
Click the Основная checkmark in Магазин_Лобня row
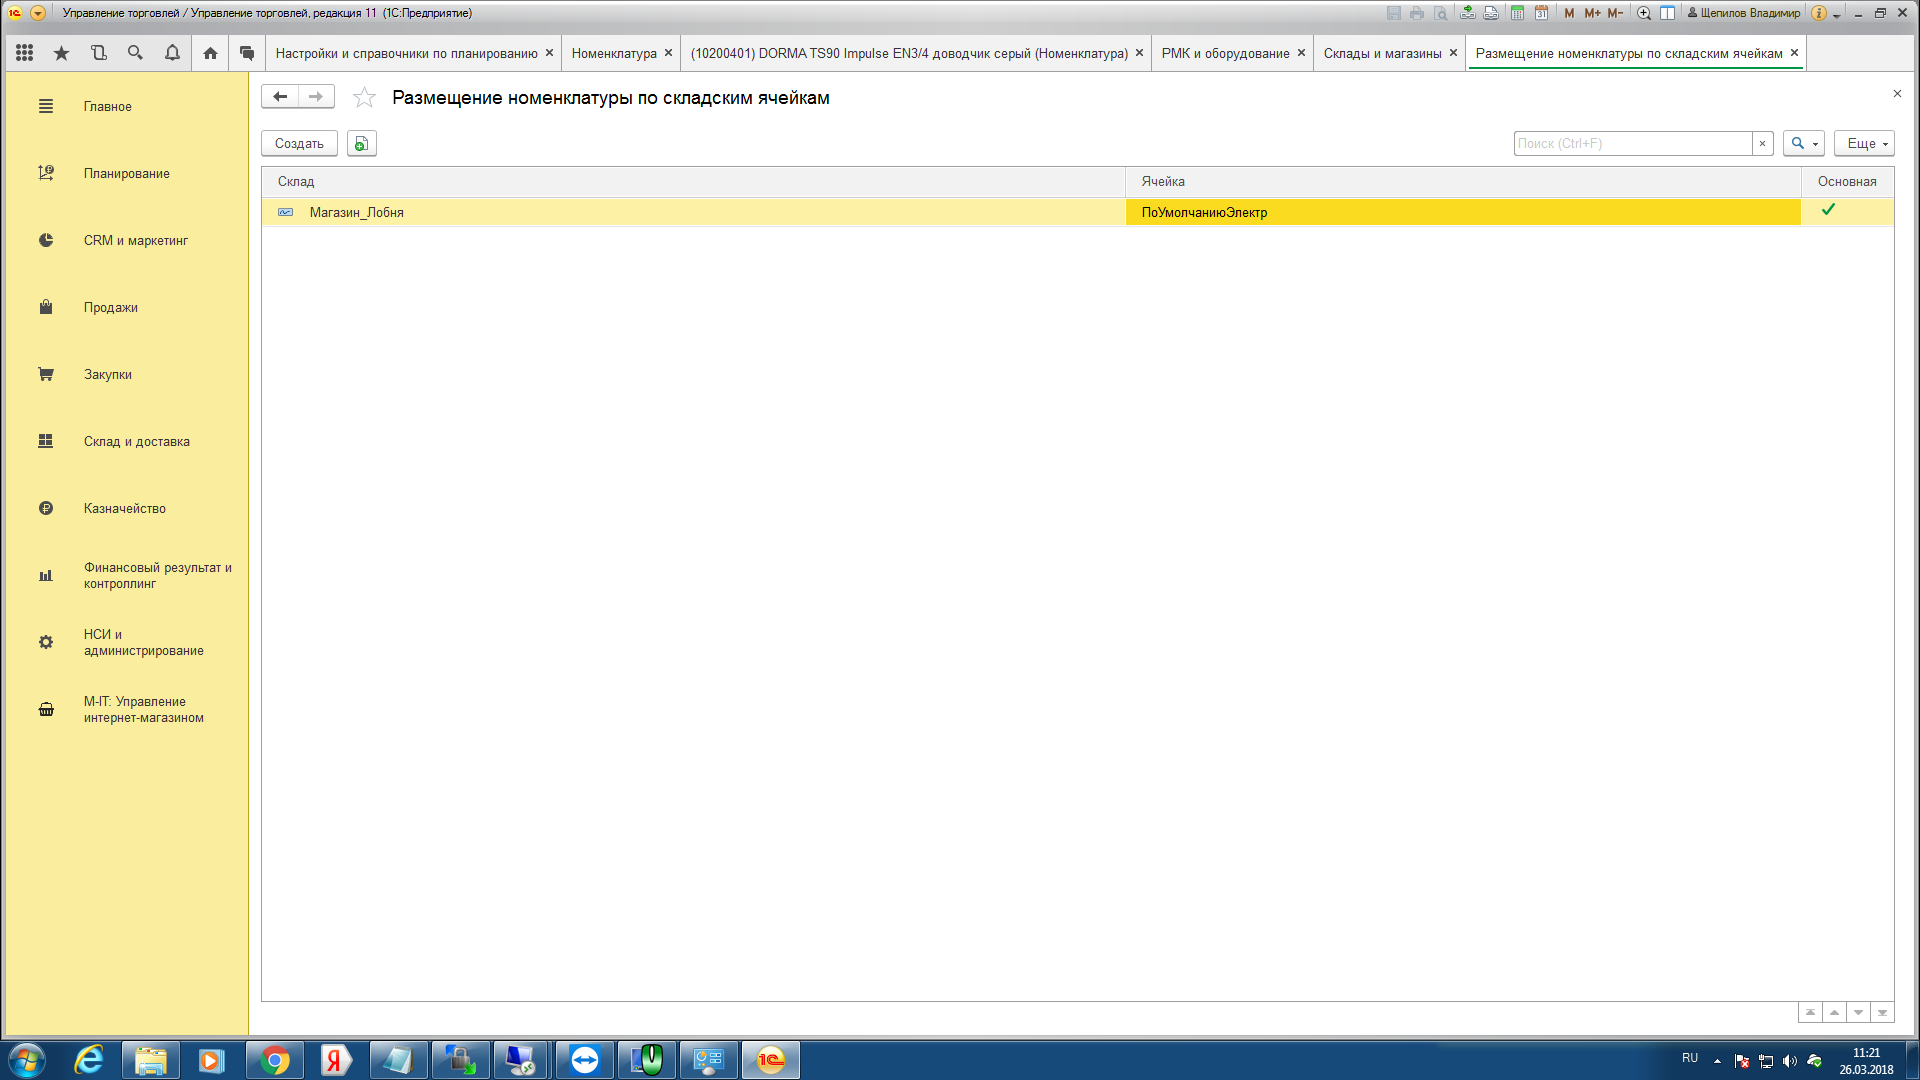pos(1828,210)
